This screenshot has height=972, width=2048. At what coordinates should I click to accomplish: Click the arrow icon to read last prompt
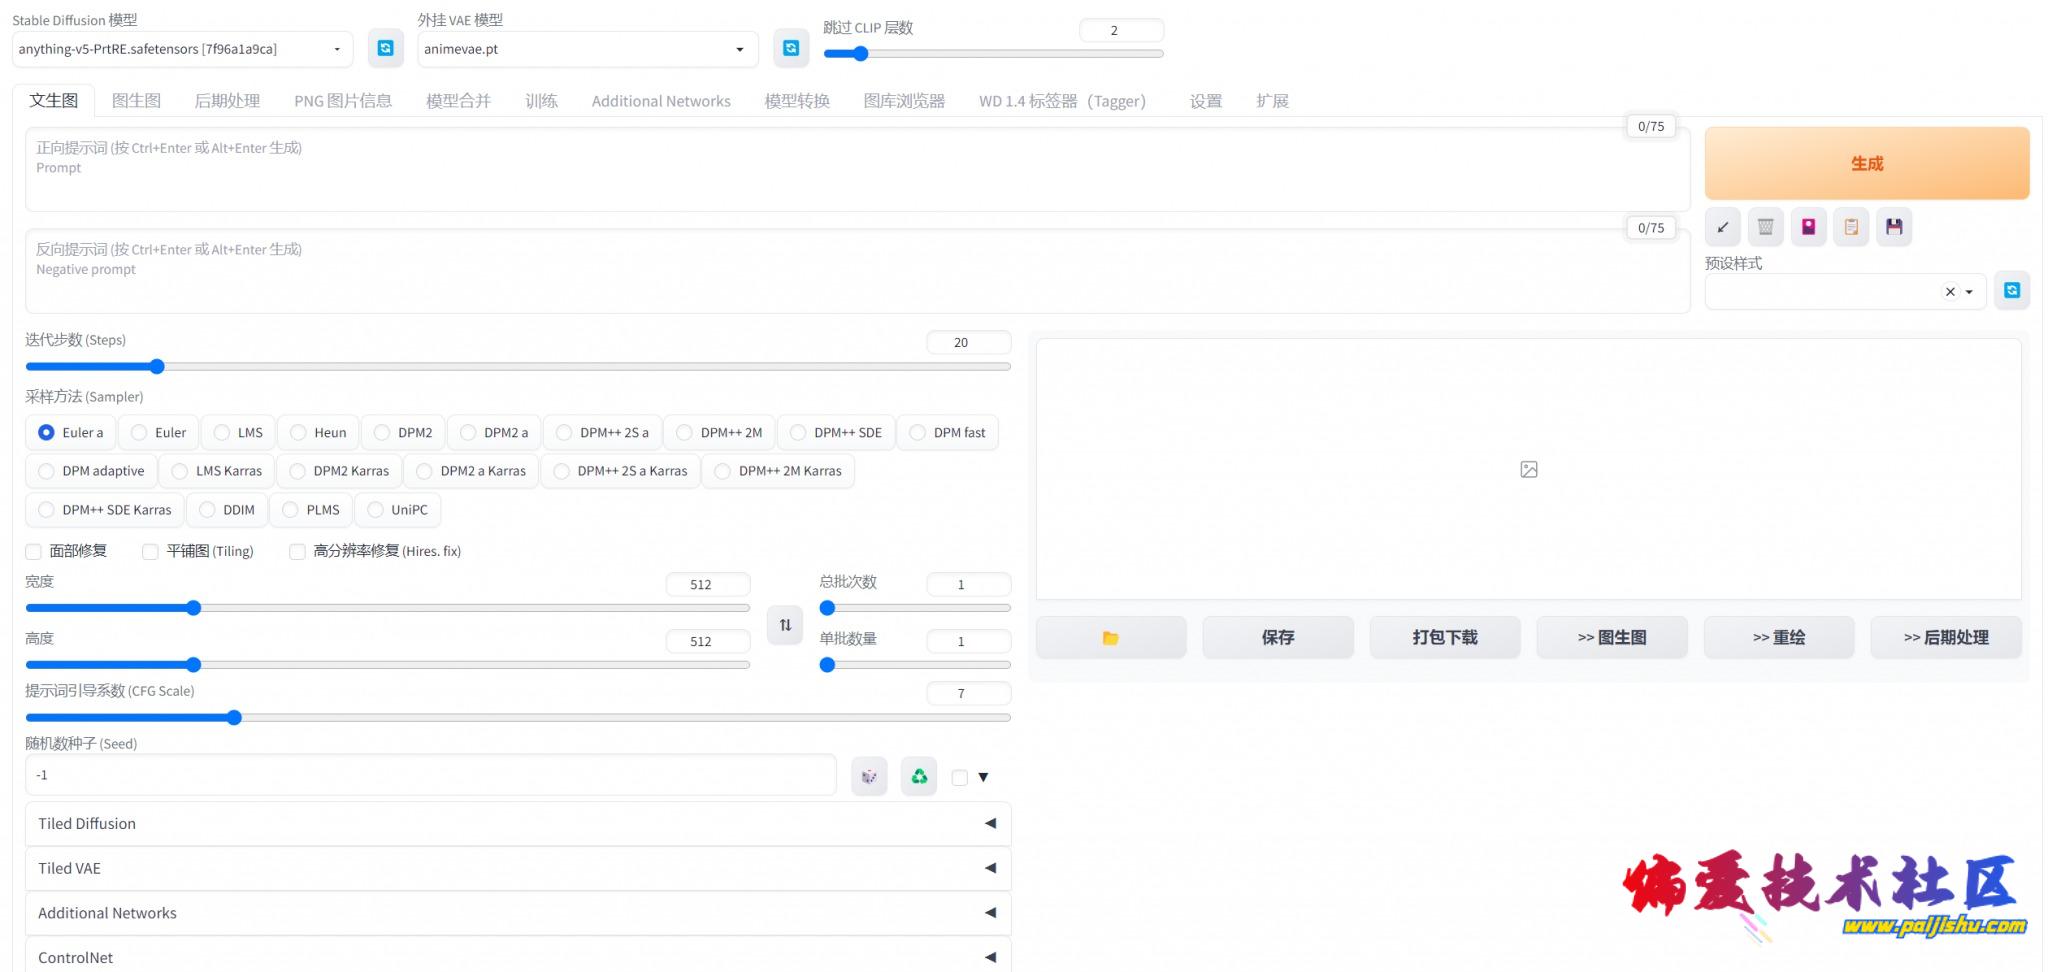coord(1722,227)
